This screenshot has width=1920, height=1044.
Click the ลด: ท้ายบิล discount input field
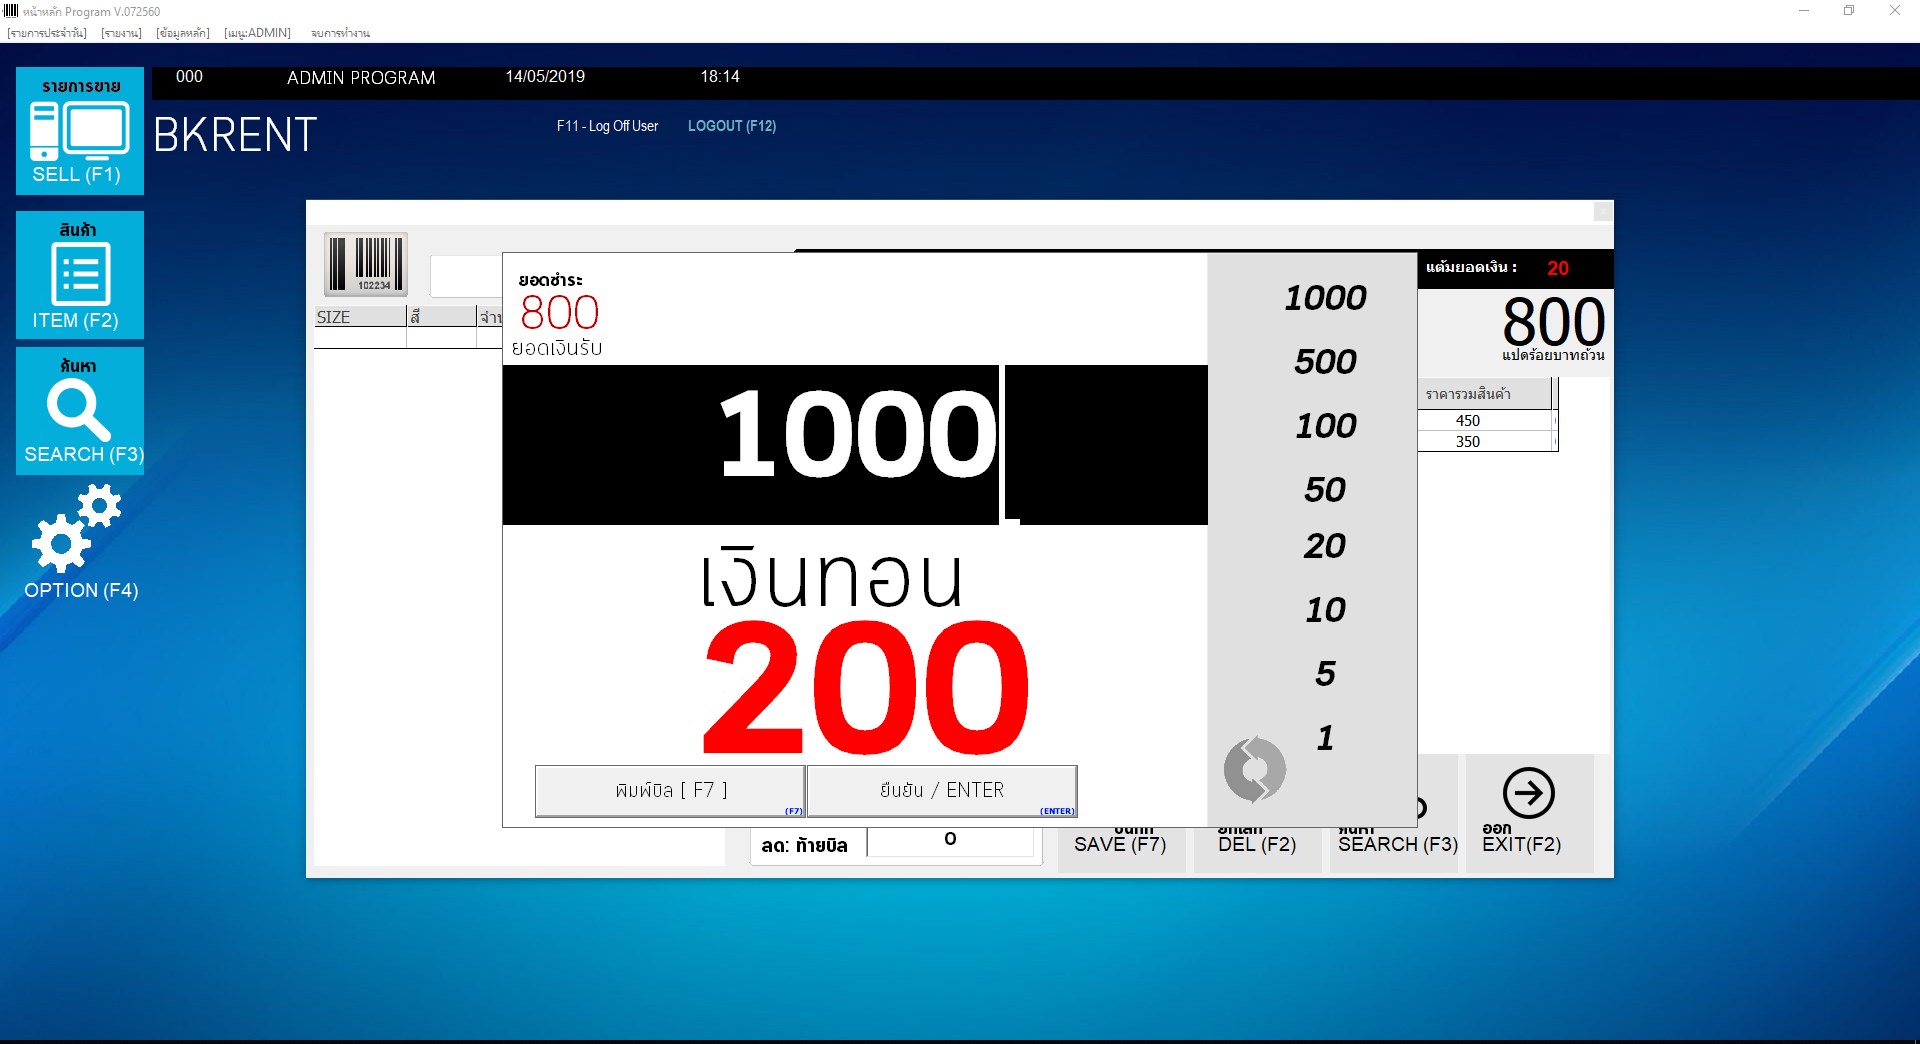click(949, 840)
